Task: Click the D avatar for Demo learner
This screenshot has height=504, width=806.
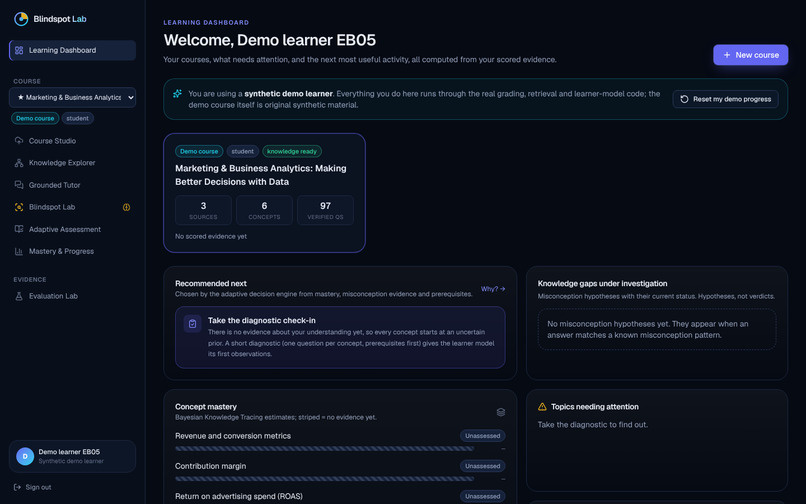Action: [x=25, y=456]
